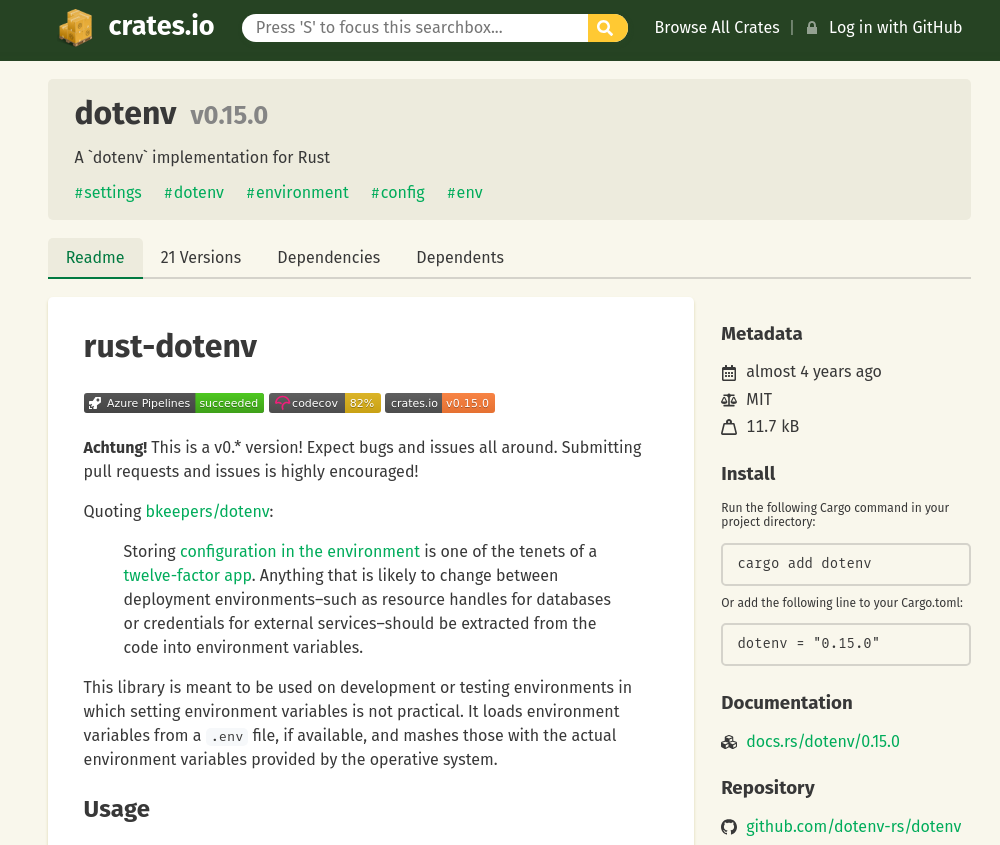This screenshot has width=1000, height=845.
Task: Click the inline .env code snippet
Action: (227, 737)
